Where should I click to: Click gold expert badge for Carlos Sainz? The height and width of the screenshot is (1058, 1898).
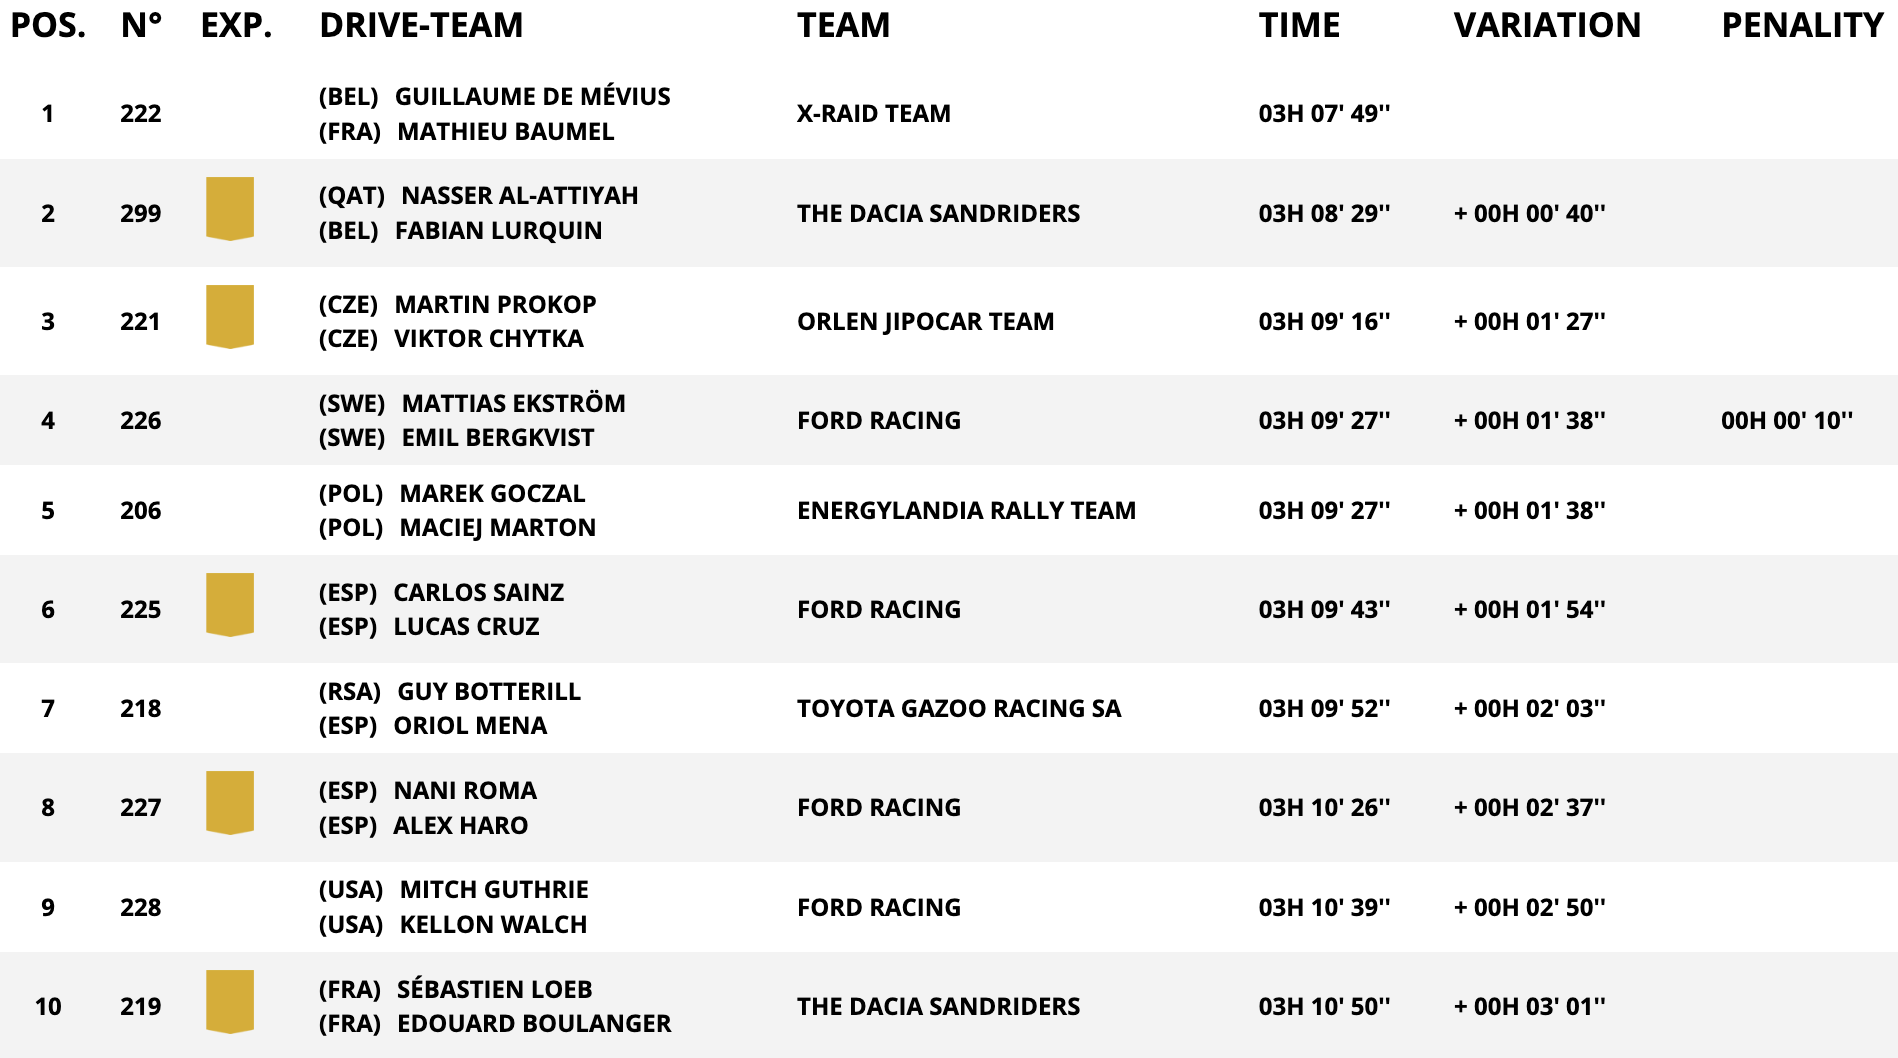coord(230,605)
